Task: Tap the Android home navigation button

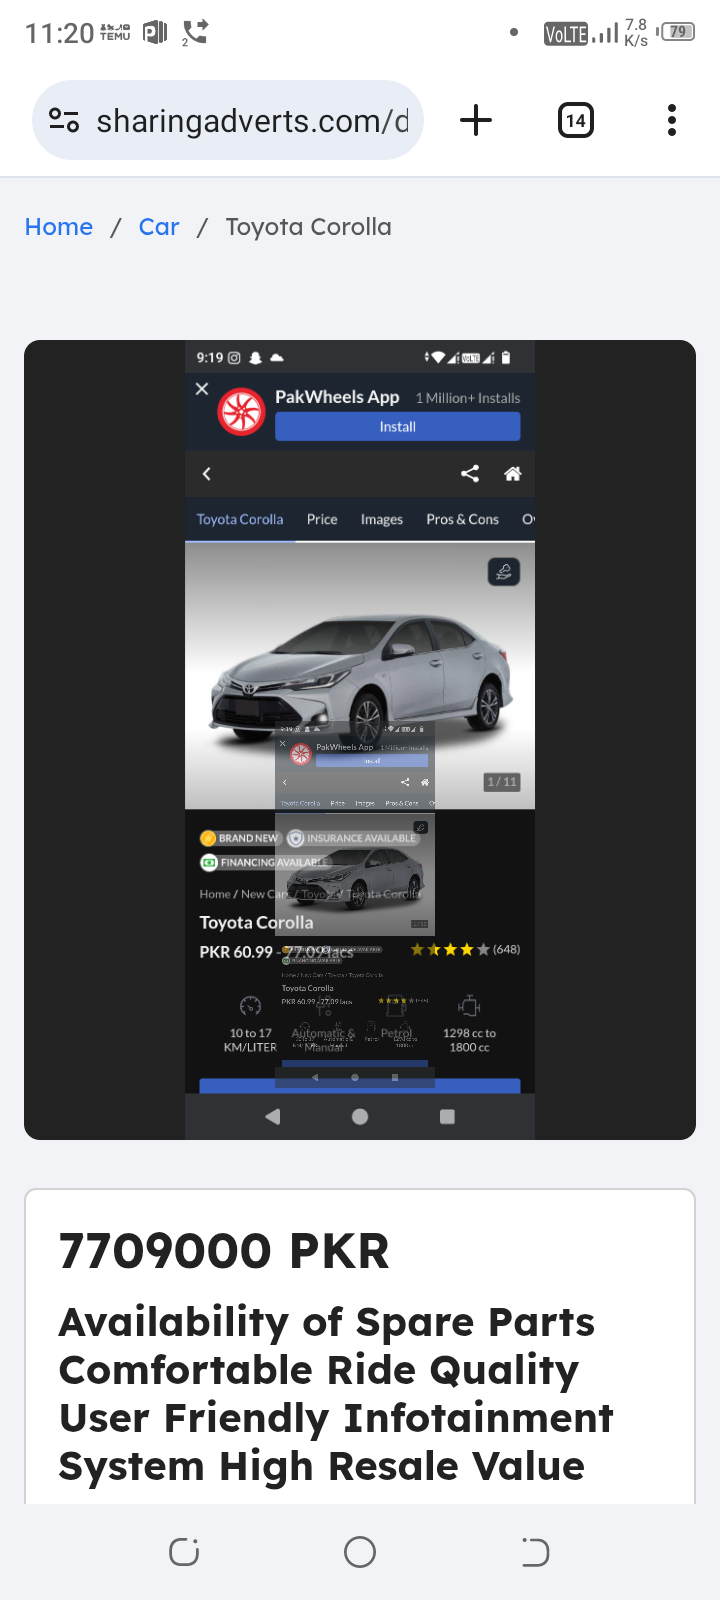Action: (360, 1552)
